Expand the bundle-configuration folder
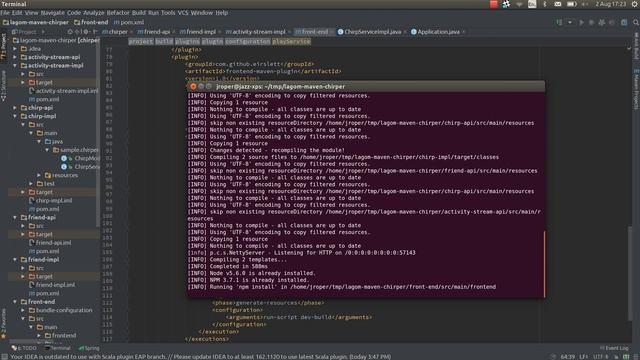 (x=23, y=310)
